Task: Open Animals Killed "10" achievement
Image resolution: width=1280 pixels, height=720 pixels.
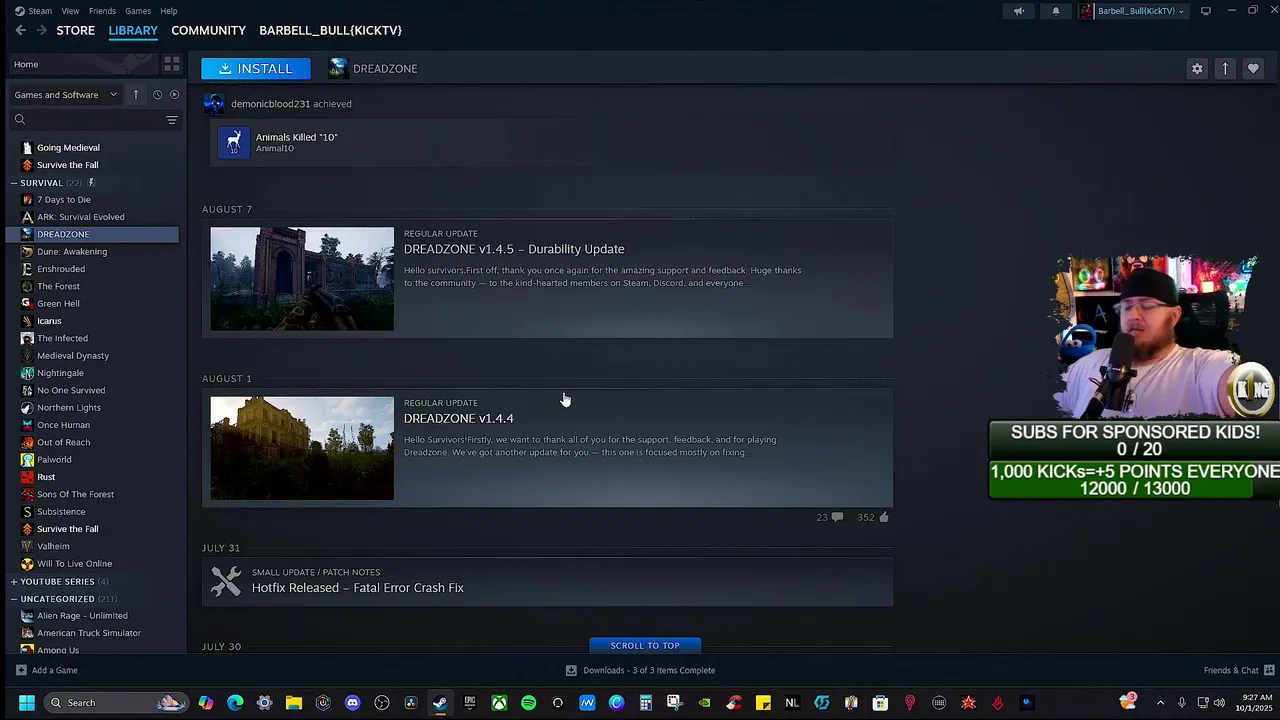Action: pos(296,137)
